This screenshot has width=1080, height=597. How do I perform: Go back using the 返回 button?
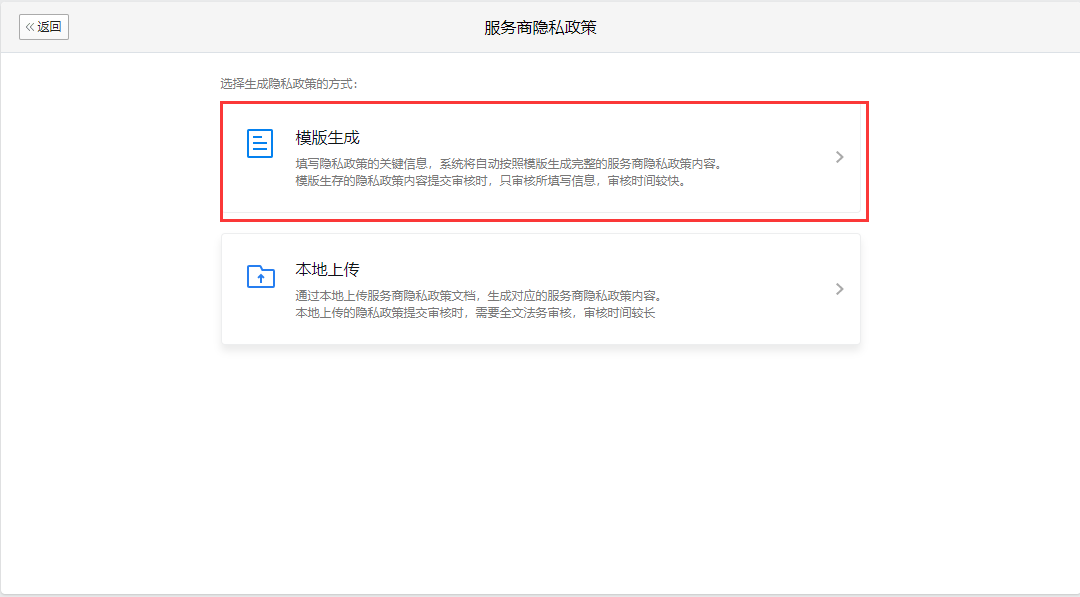tap(44, 27)
